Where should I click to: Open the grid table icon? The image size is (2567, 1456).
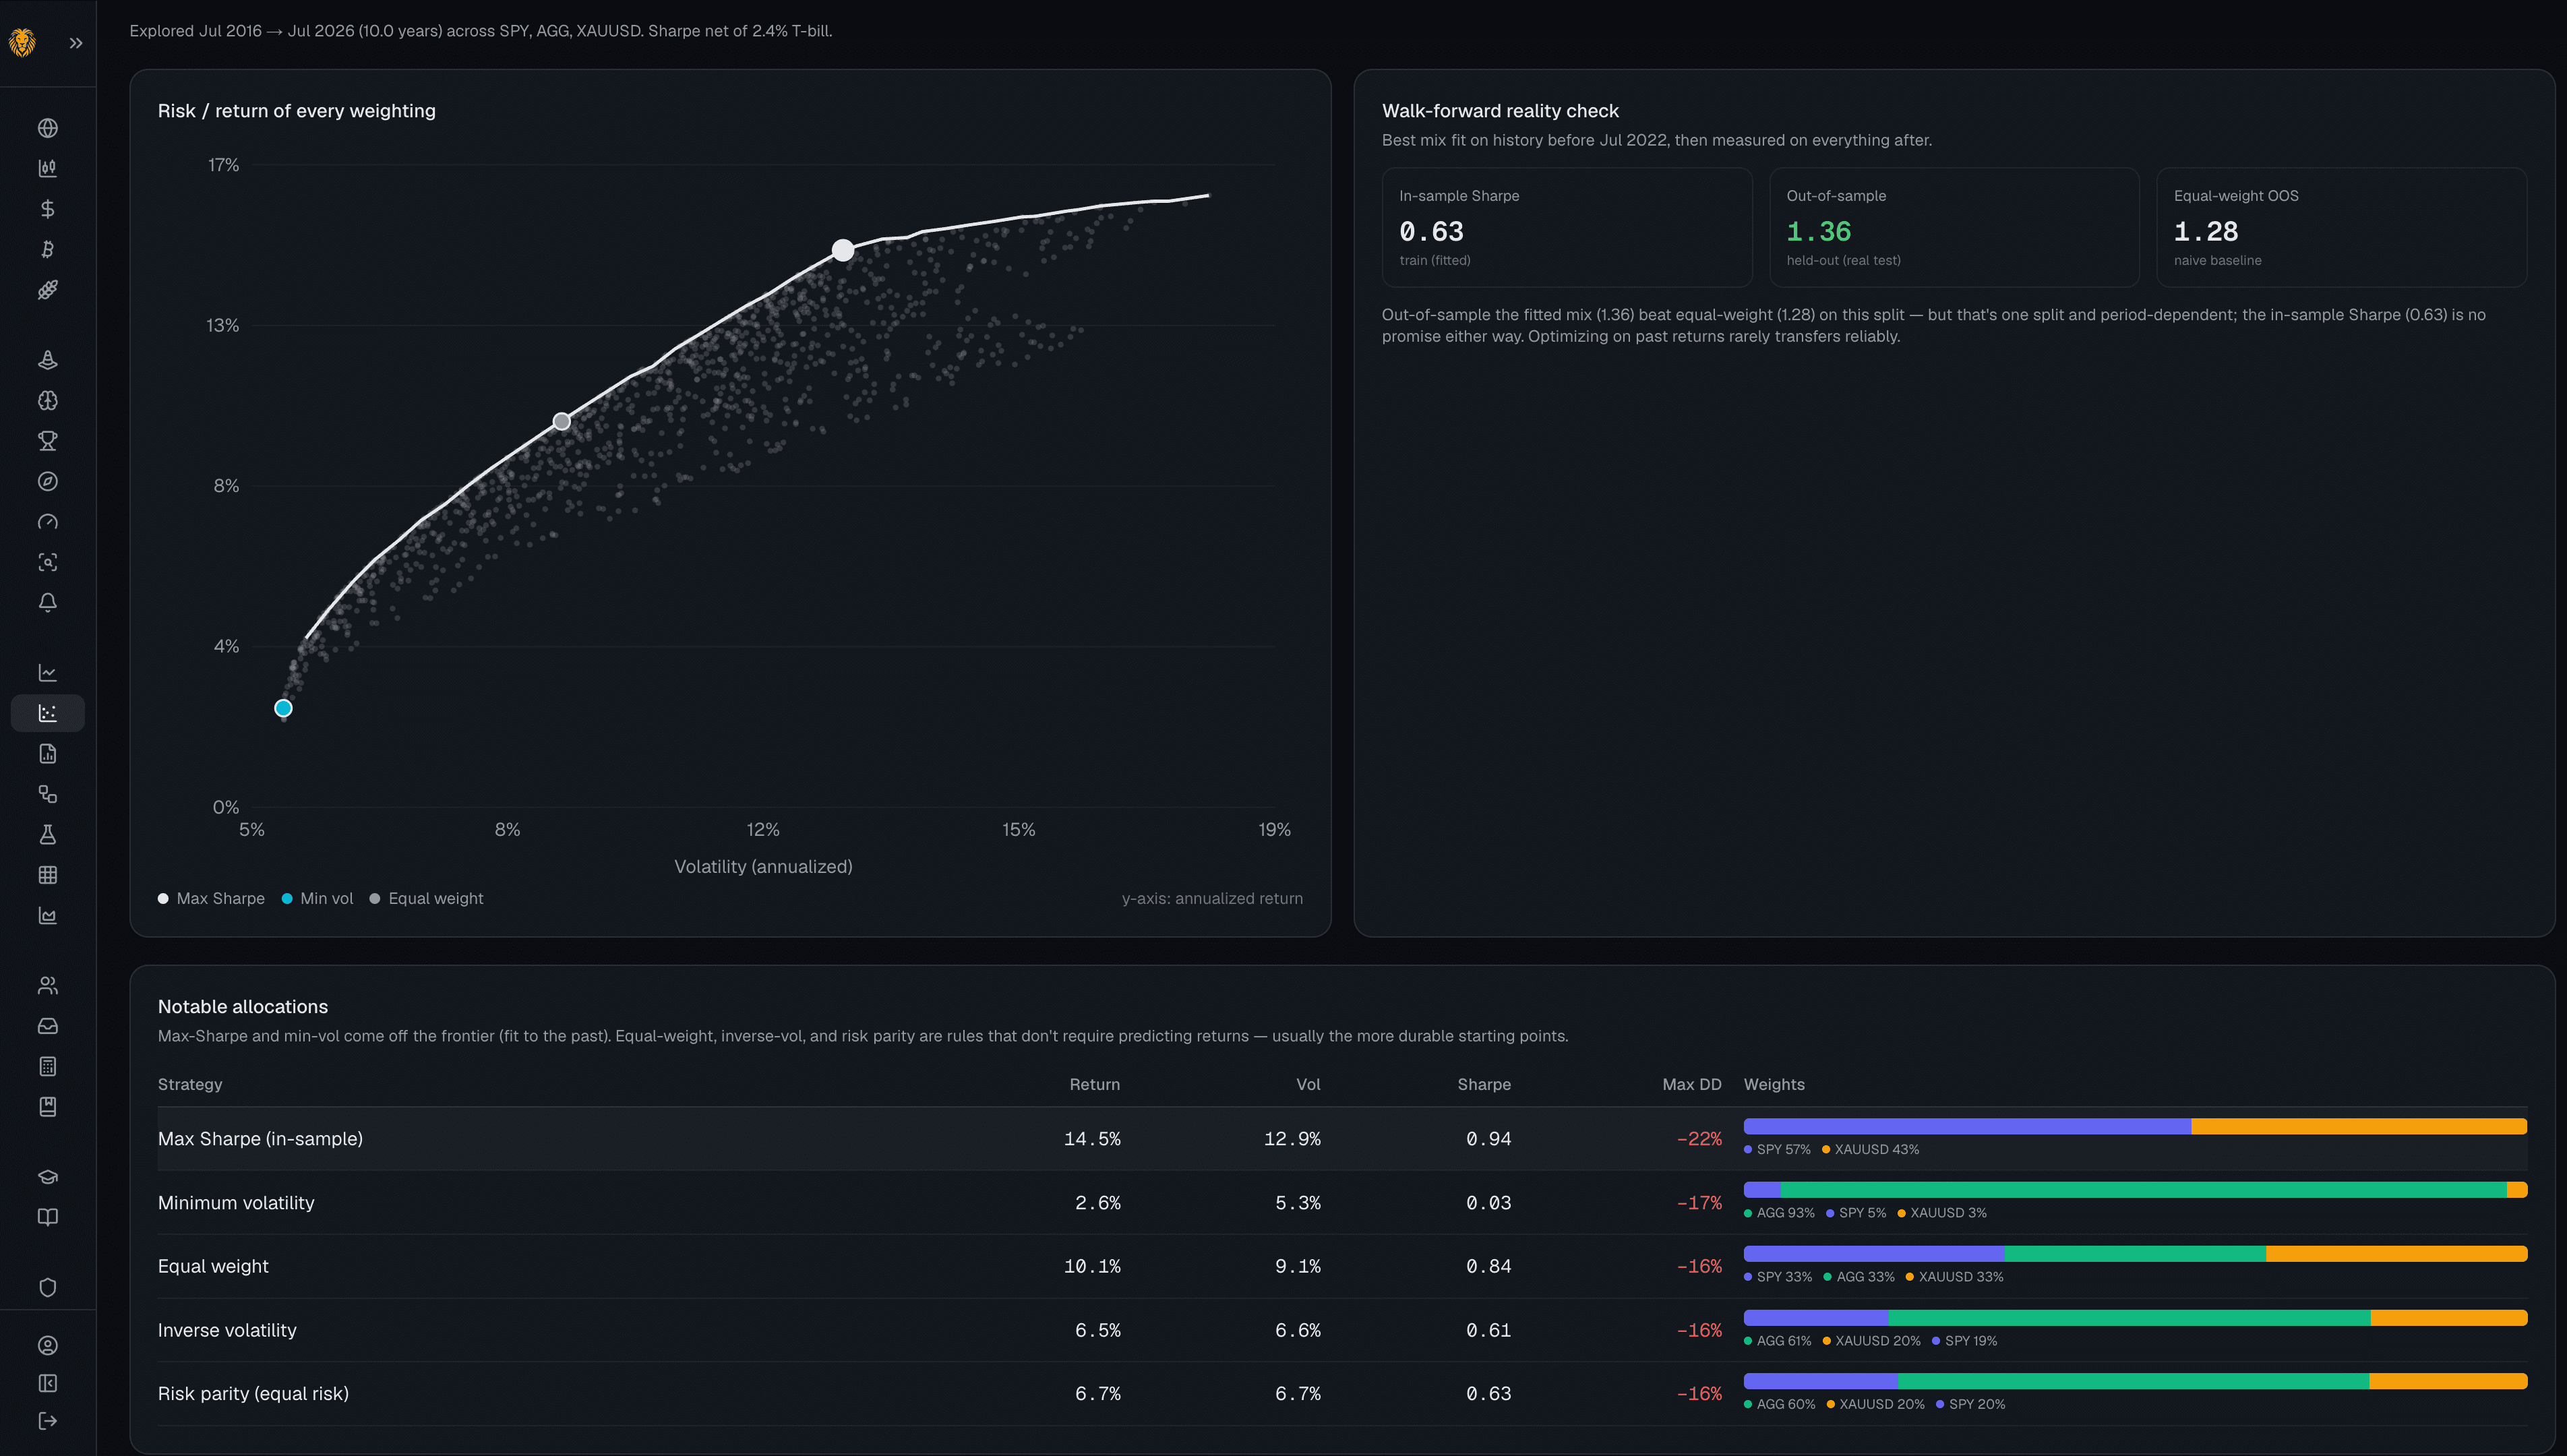point(47,875)
